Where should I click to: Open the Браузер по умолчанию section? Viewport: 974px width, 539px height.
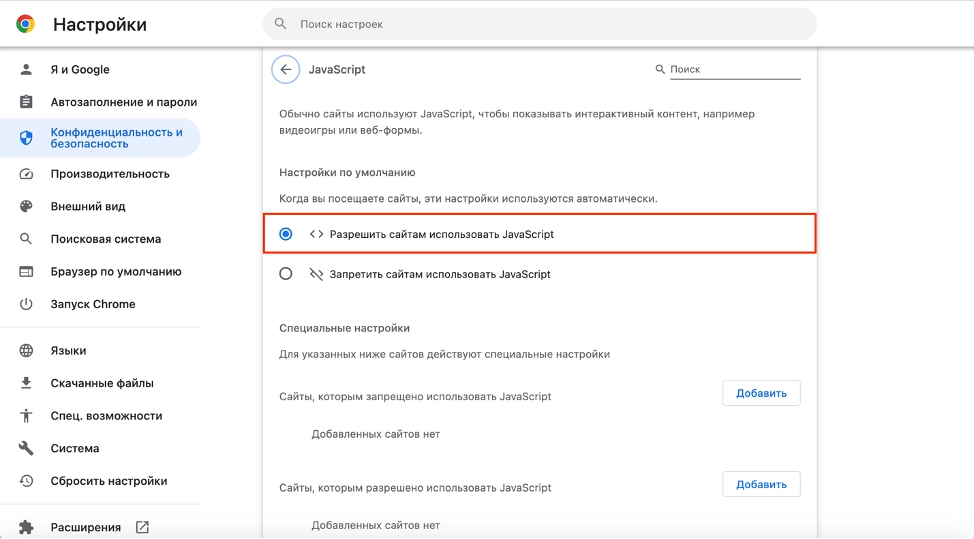(115, 272)
